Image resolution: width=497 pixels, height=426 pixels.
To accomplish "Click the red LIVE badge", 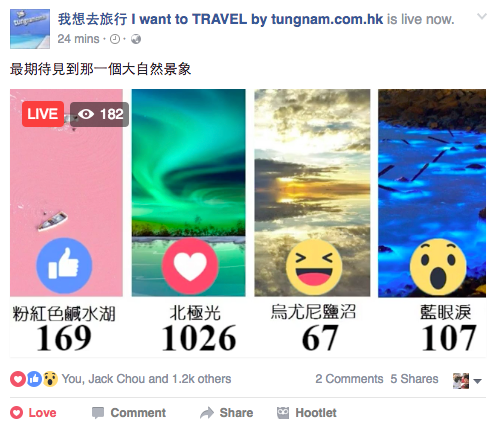I will pyautogui.click(x=43, y=114).
